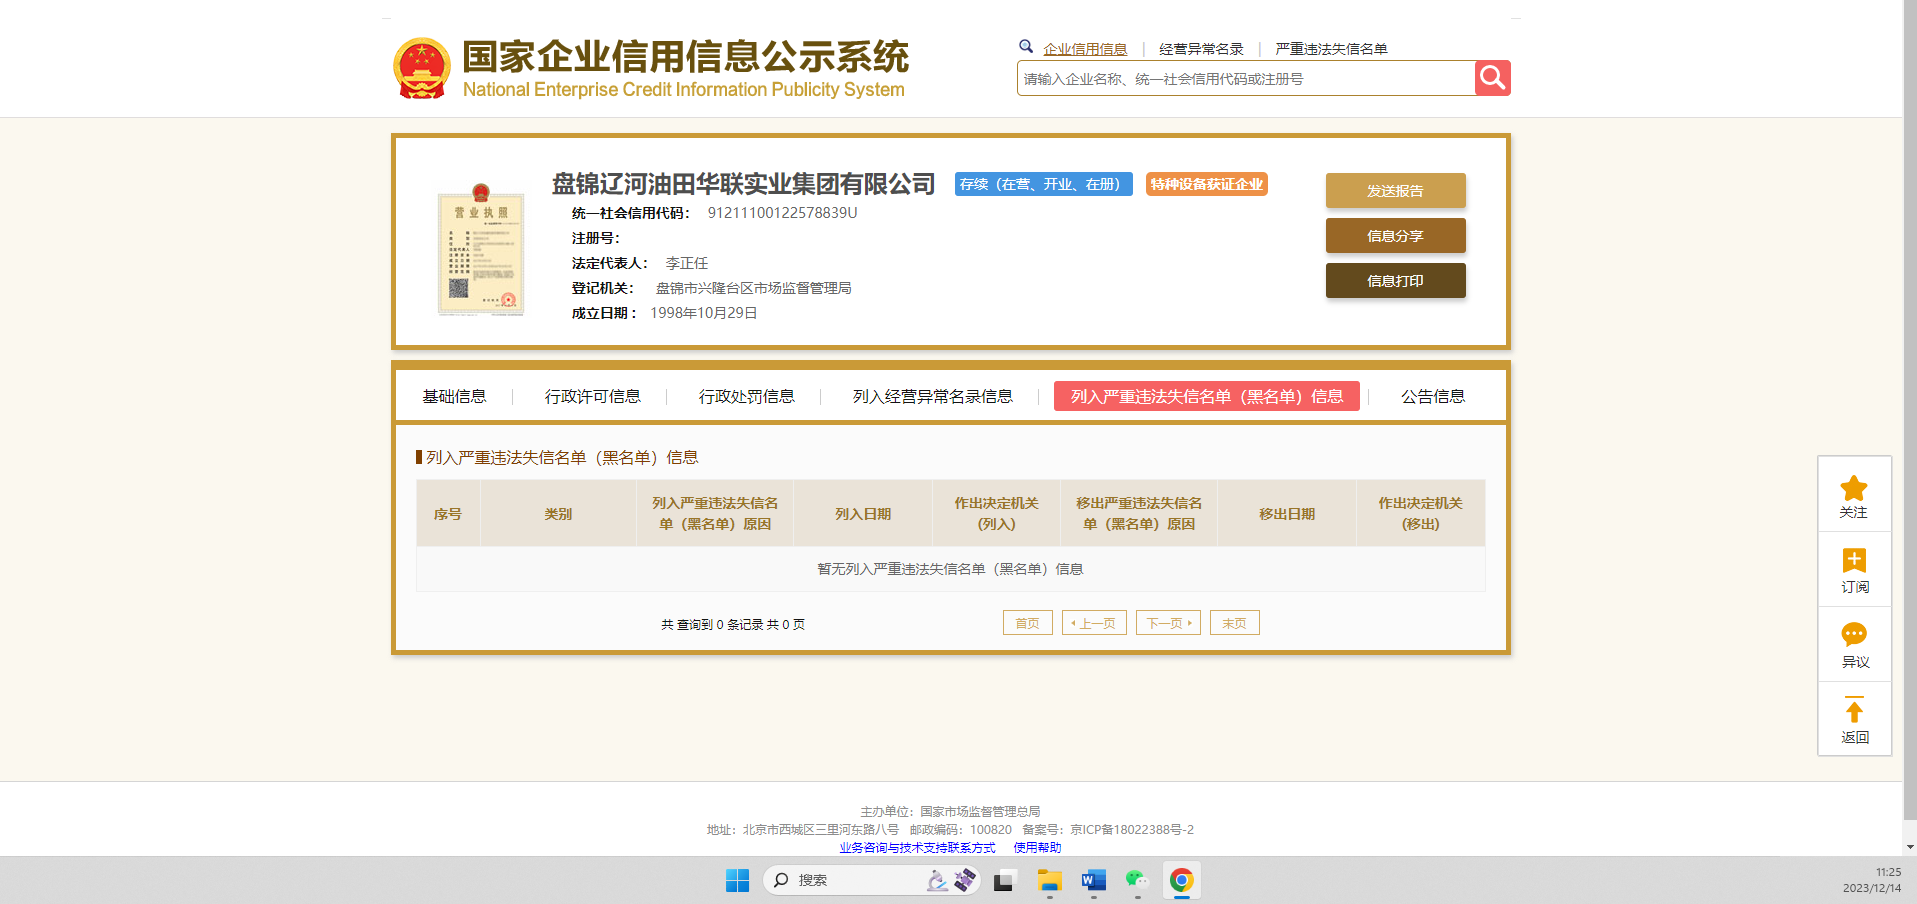Click the registration authority 盘锦市兴隆台区市场监督管理局
Image resolution: width=1917 pixels, height=904 pixels.
[754, 288]
